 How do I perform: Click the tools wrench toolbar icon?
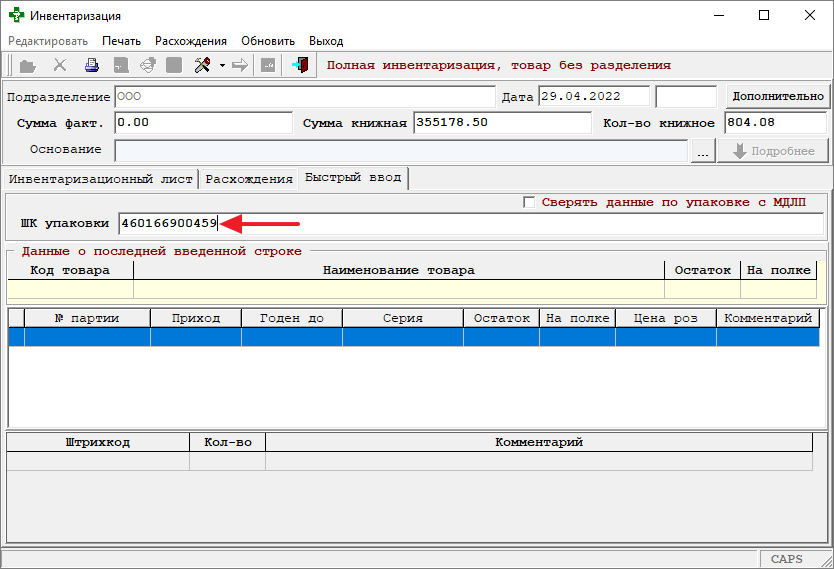[201, 66]
